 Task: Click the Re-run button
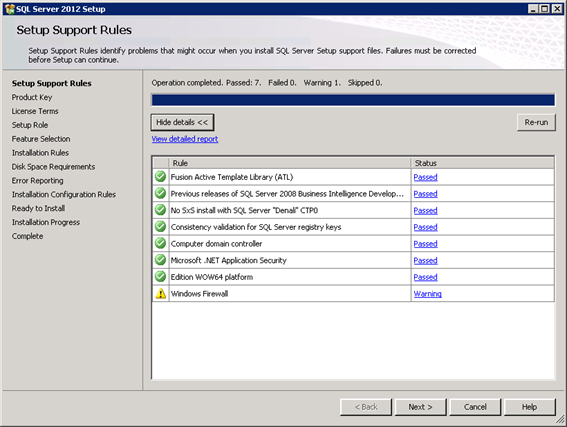tap(536, 122)
